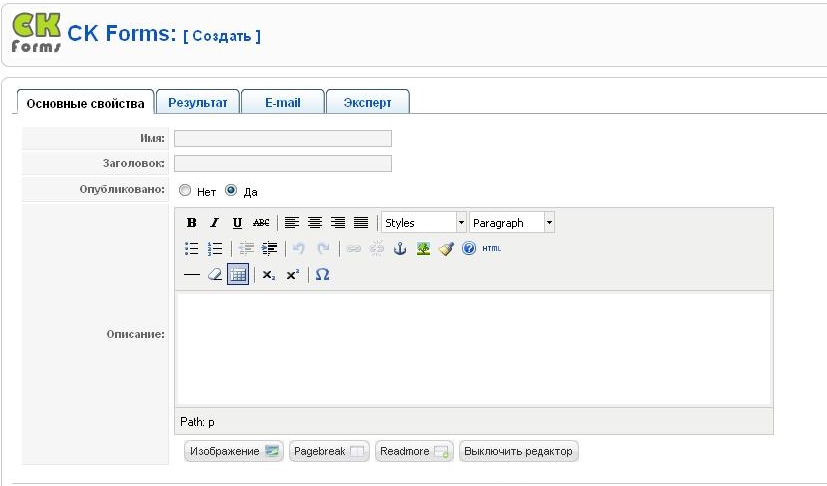
Task: Click the Изображение button
Action: [234, 452]
